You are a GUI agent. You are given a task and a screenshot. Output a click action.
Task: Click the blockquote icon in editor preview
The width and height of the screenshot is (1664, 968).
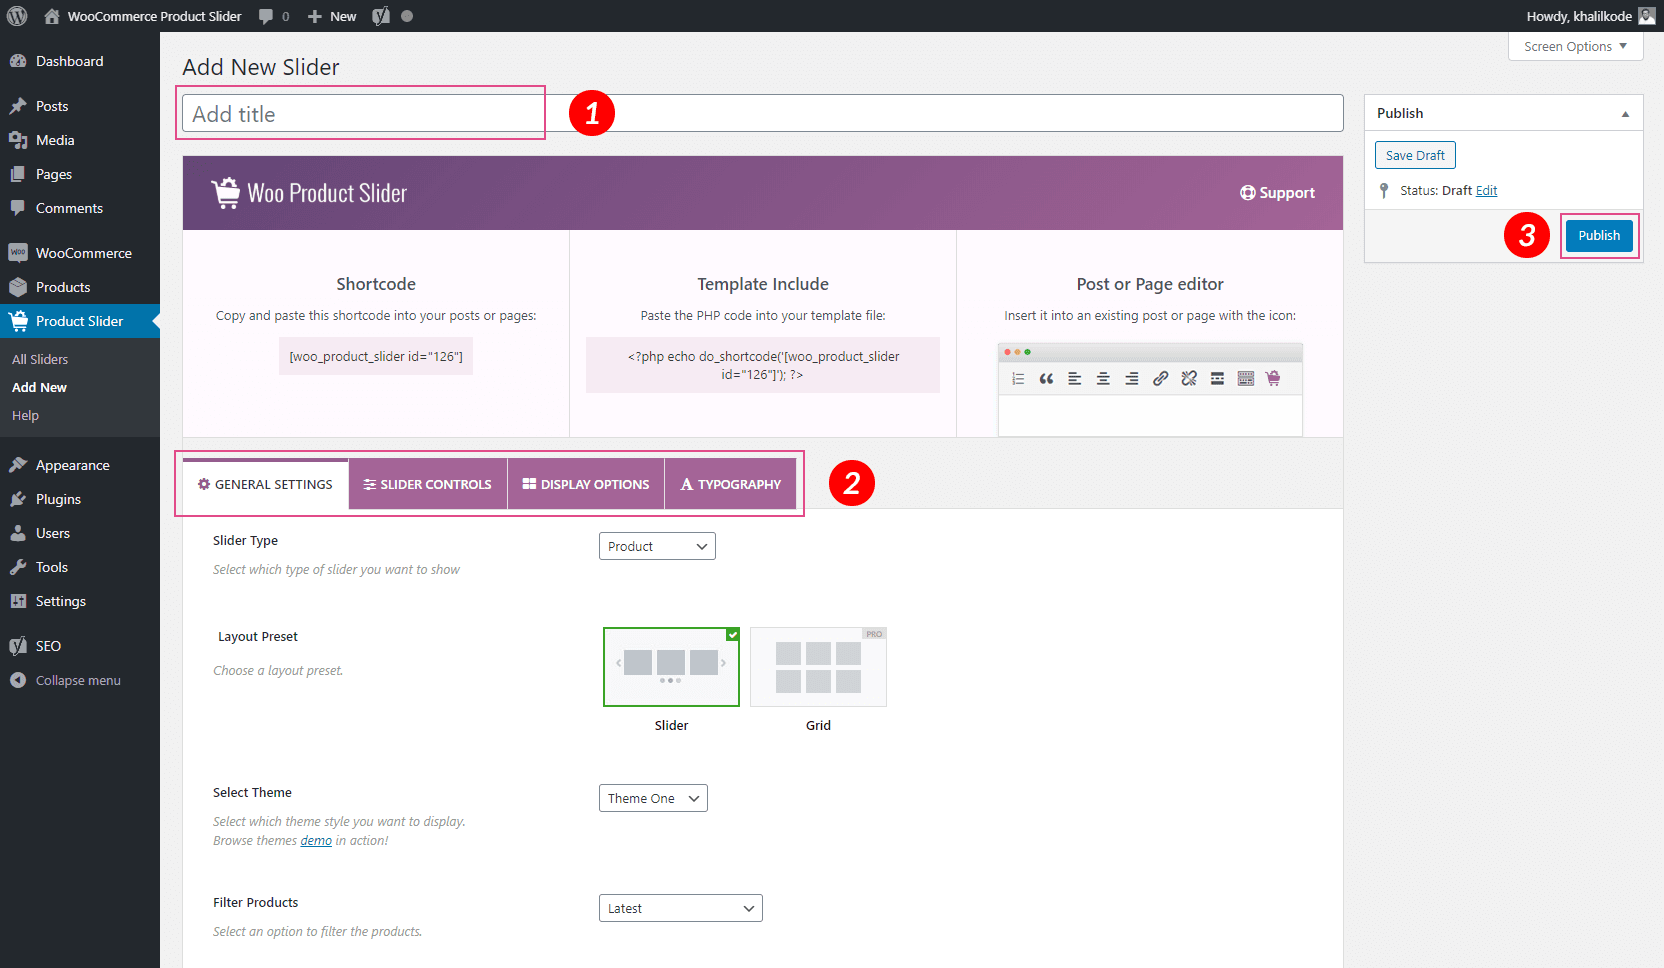[x=1046, y=378]
